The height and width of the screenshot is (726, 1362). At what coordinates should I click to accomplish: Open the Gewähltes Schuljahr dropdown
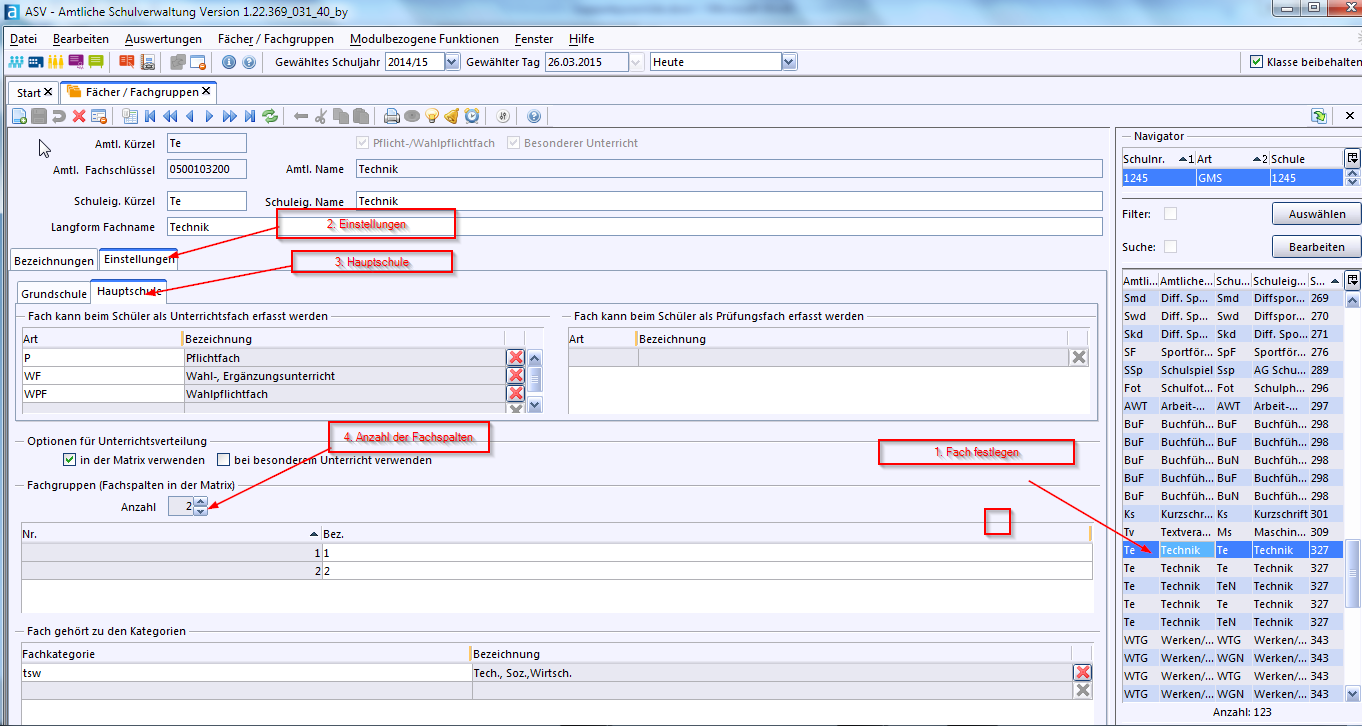tap(451, 62)
